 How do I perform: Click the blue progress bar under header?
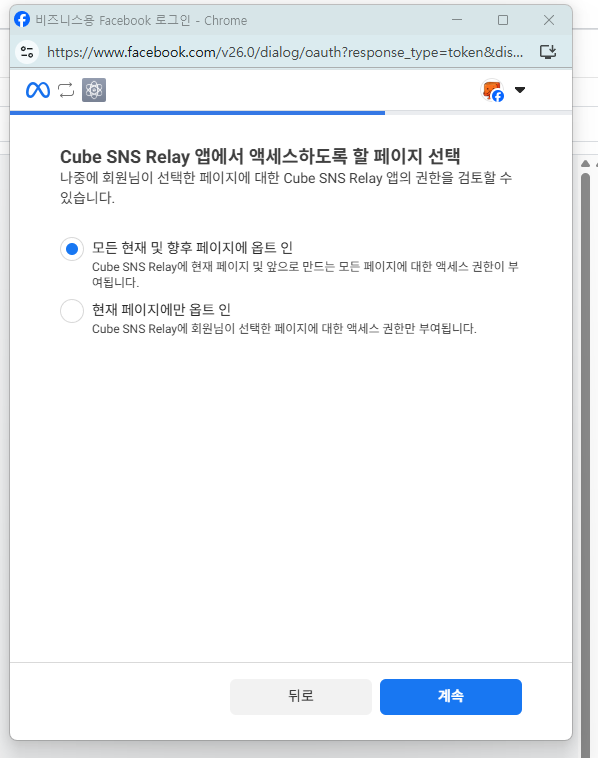click(x=197, y=113)
